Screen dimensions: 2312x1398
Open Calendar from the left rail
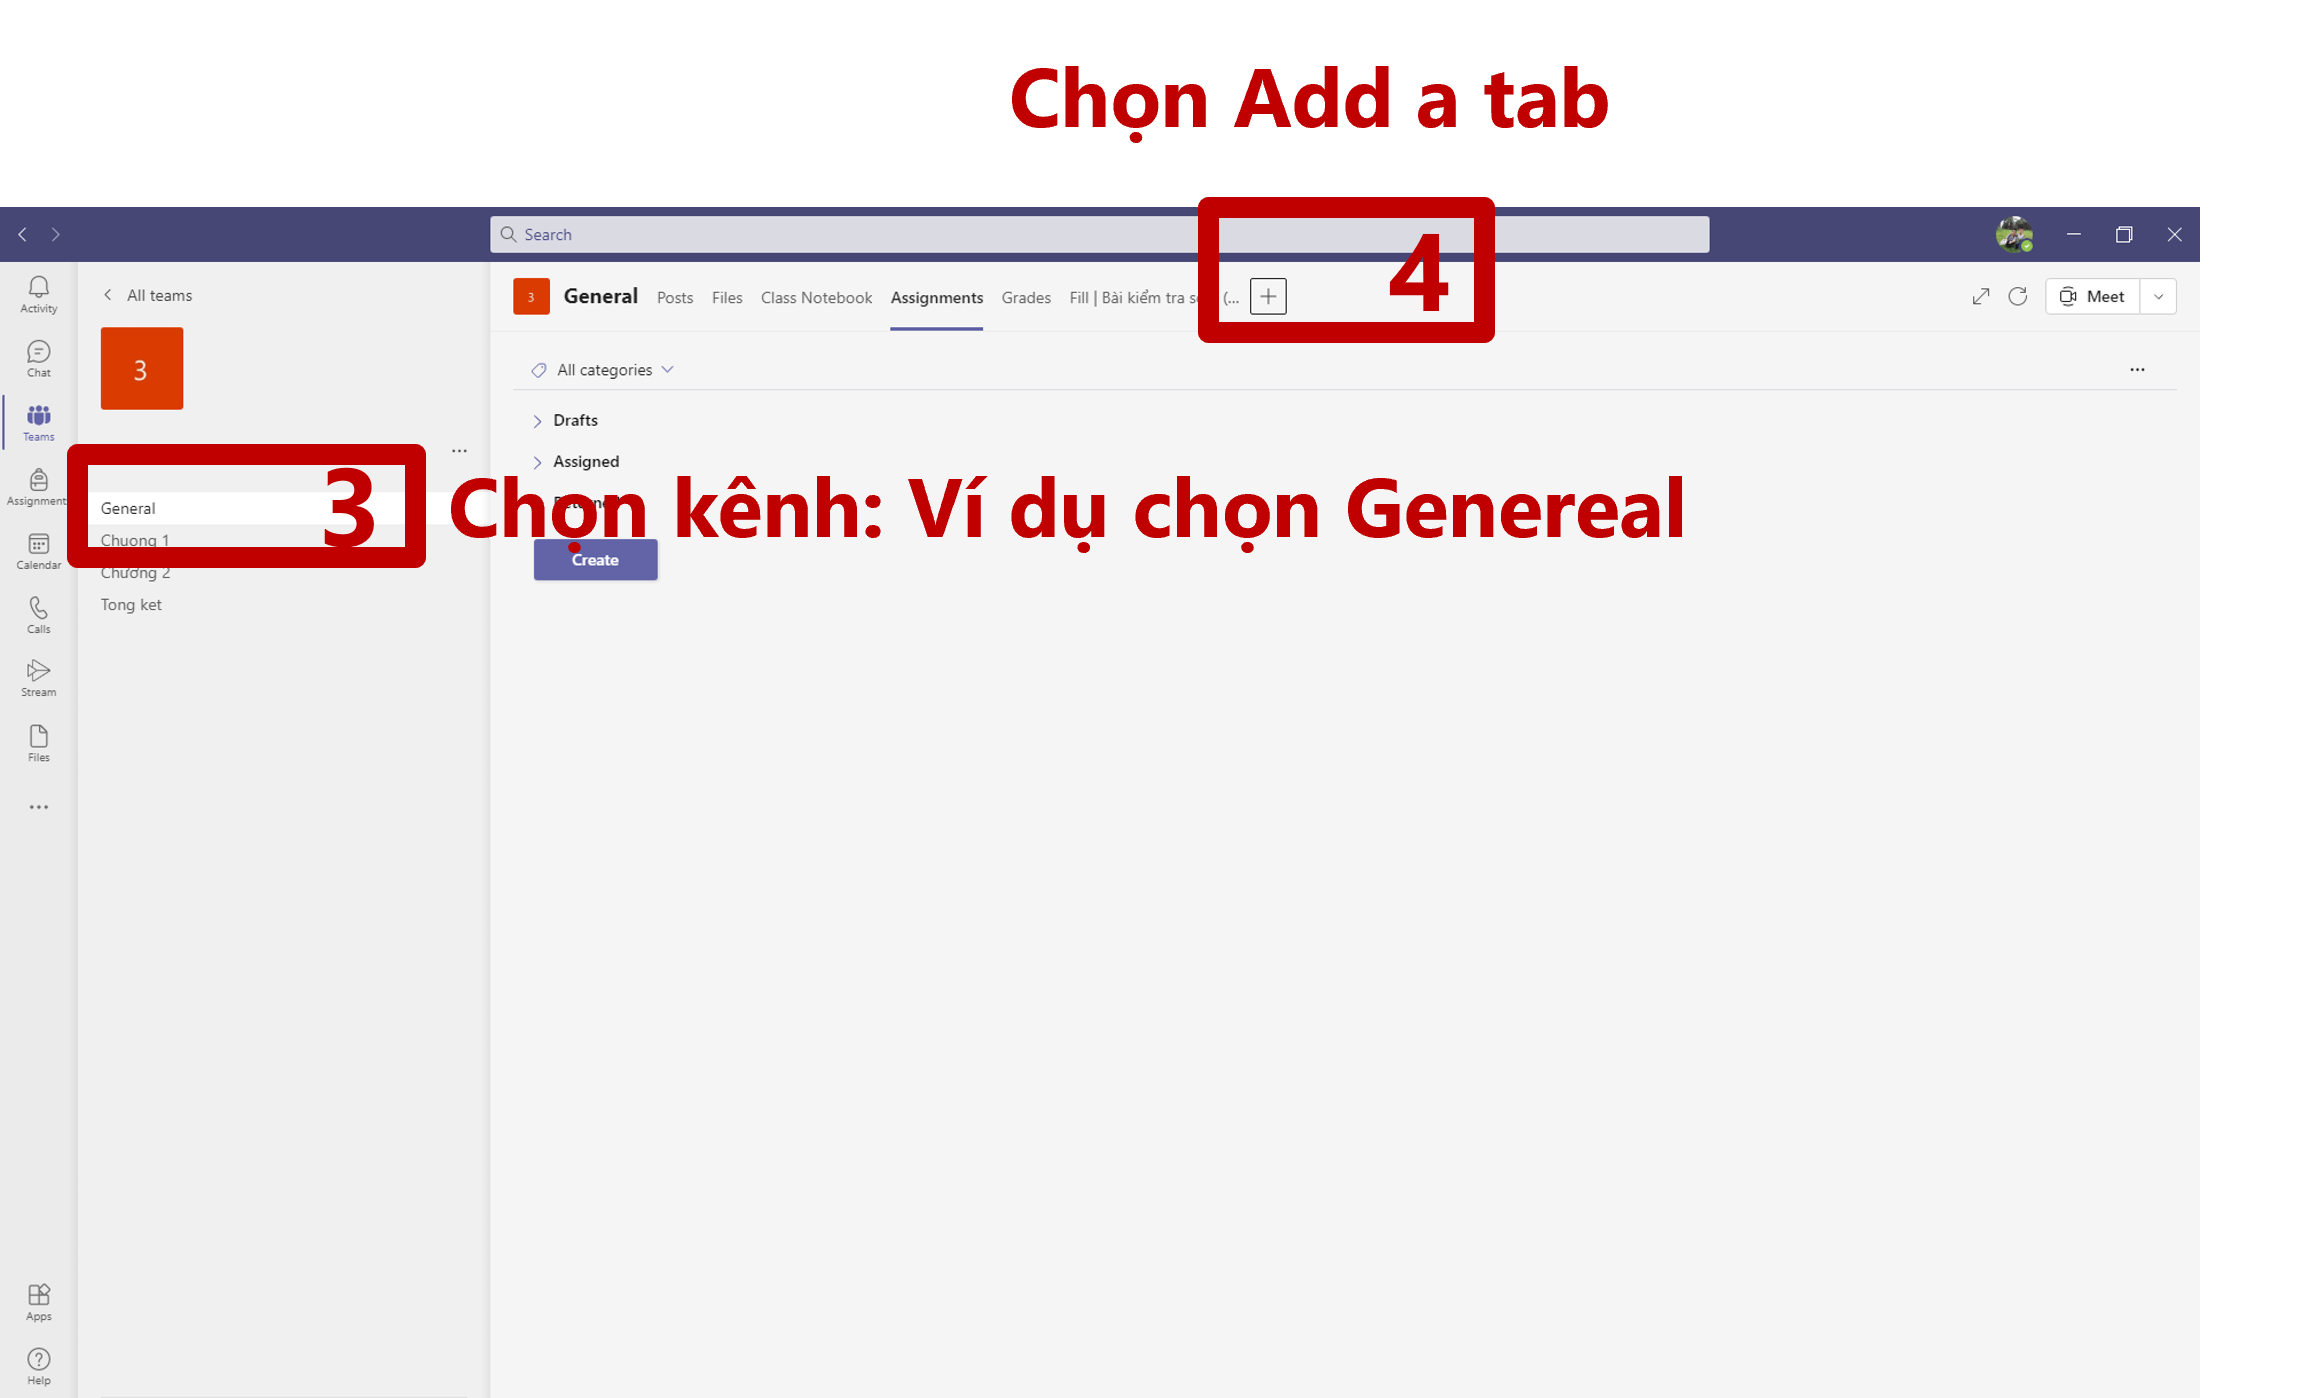(38, 551)
